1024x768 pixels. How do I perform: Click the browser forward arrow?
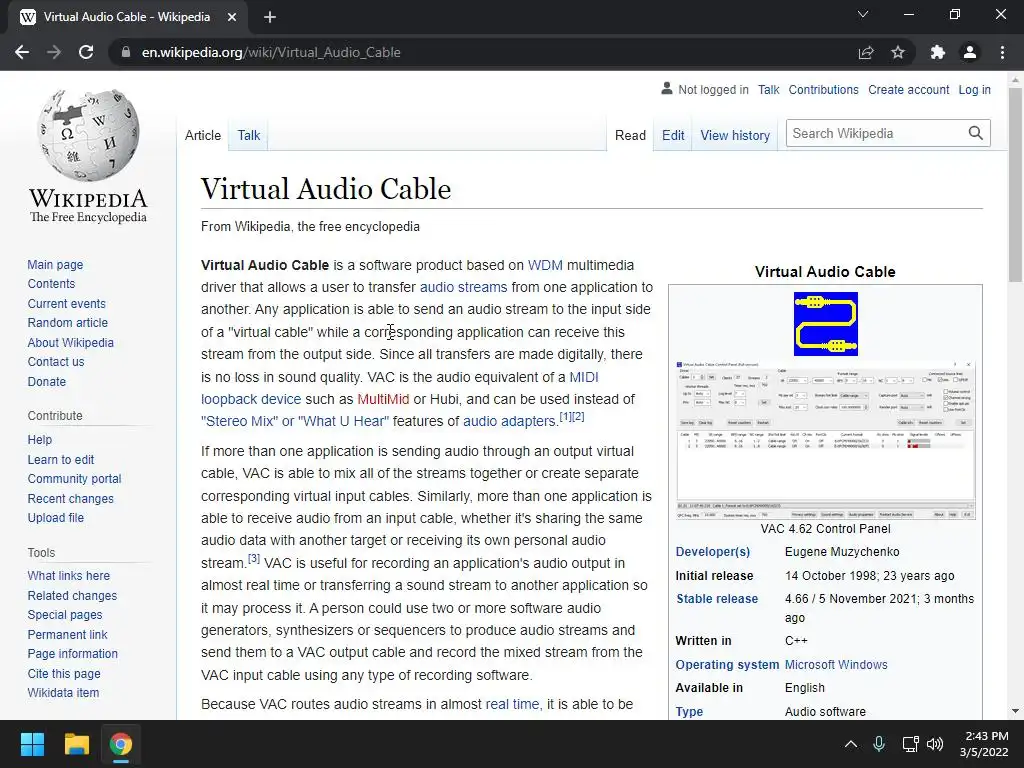click(x=54, y=52)
